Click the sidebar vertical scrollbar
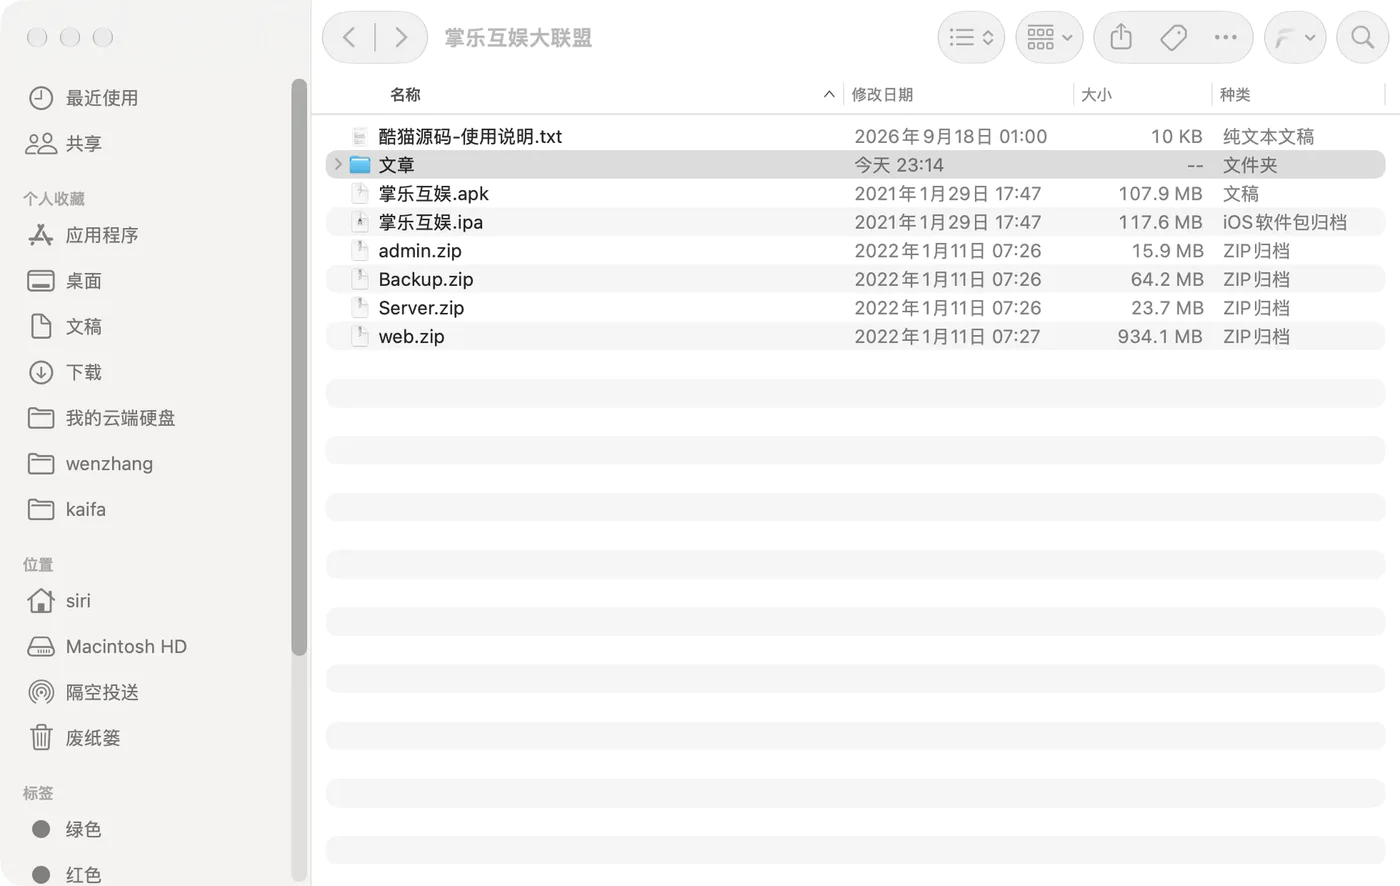This screenshot has width=1400, height=886. pos(298,368)
